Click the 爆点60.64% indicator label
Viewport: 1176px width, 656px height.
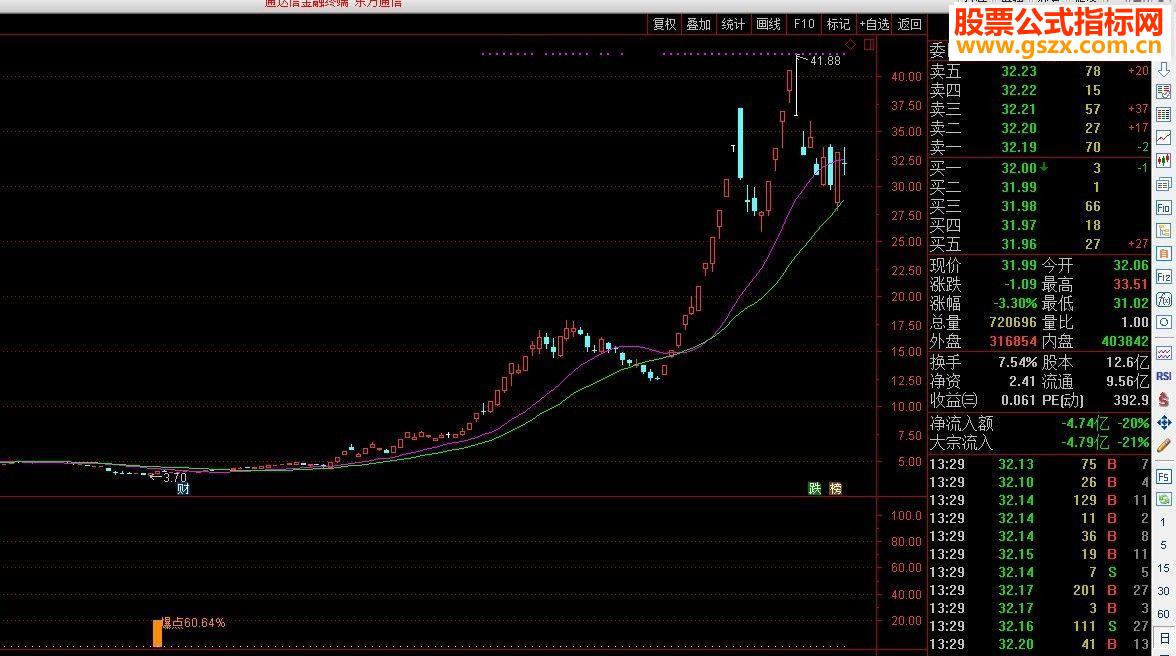(194, 622)
